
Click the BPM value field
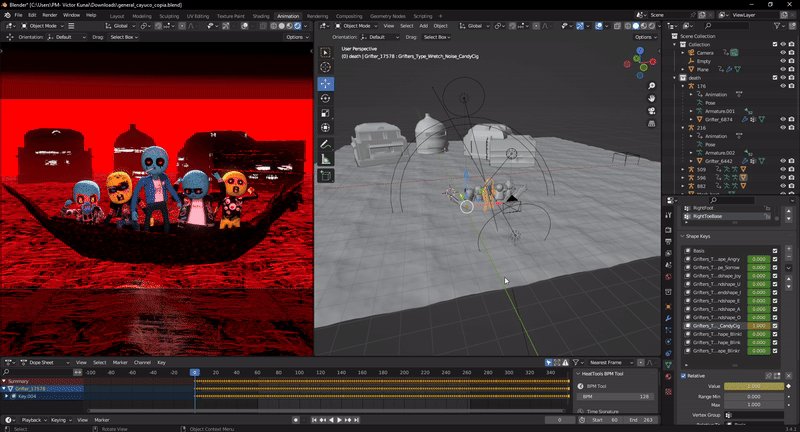(616, 396)
